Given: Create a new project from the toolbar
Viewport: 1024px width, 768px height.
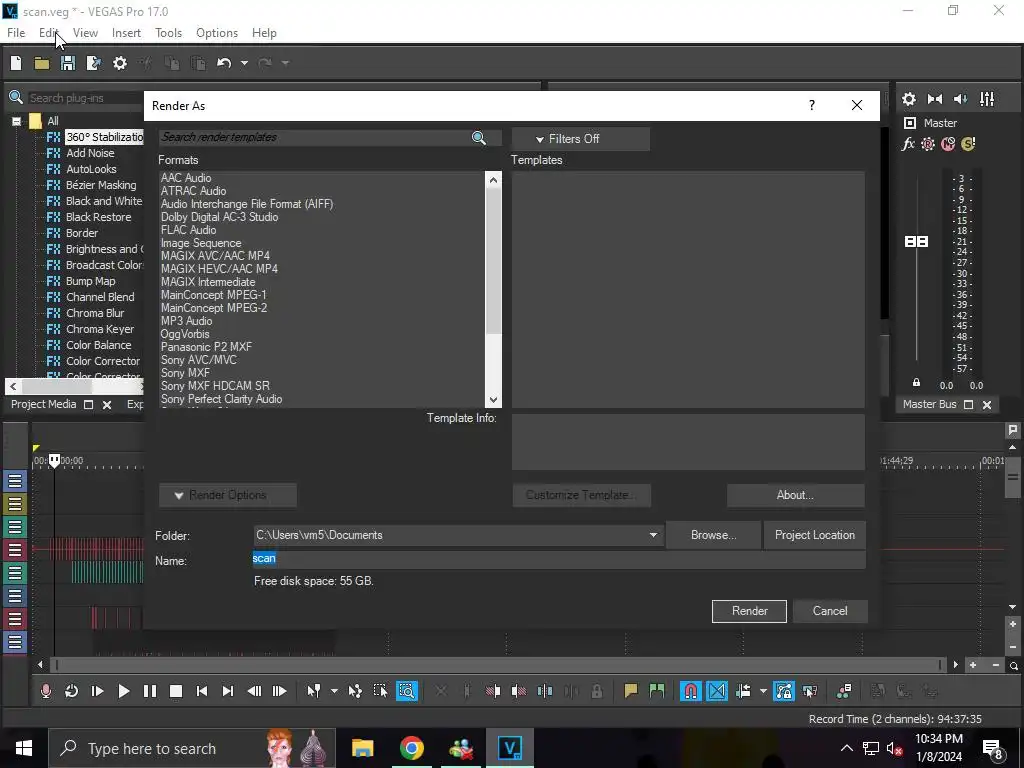Looking at the screenshot, I should 16,63.
